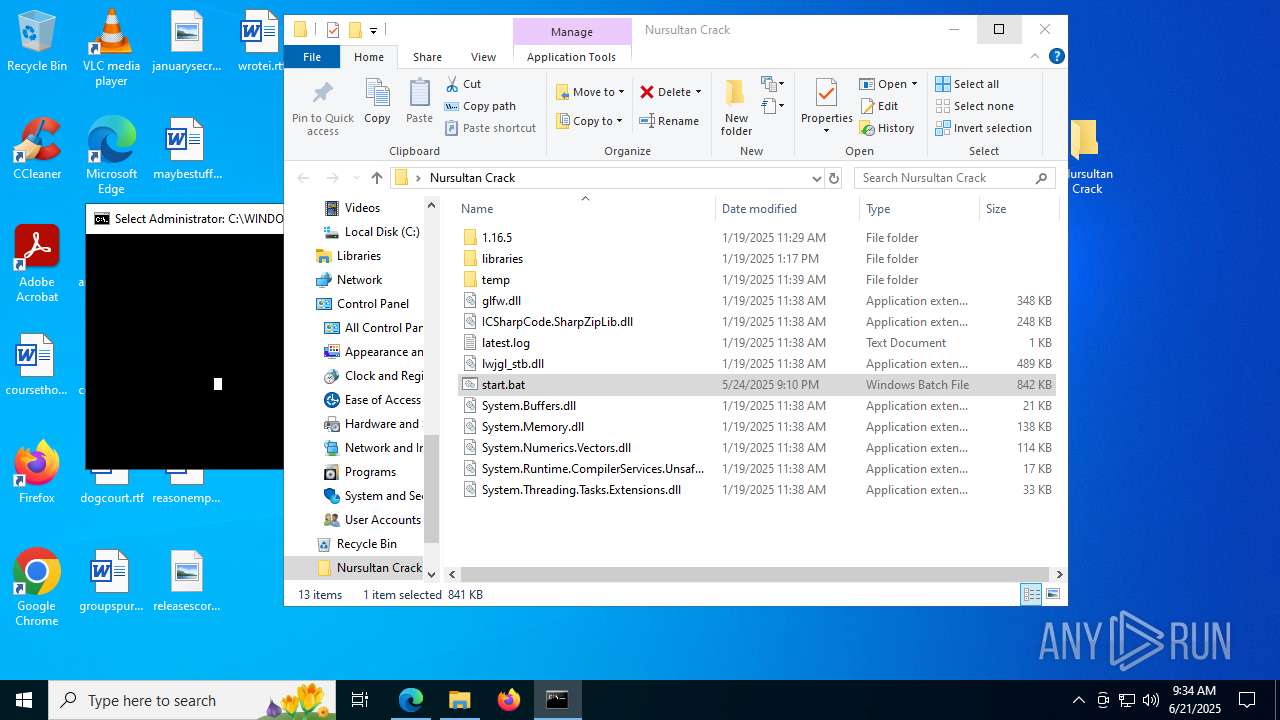Image resolution: width=1280 pixels, height=720 pixels.
Task: Click Select all in ribbon
Action: (967, 84)
